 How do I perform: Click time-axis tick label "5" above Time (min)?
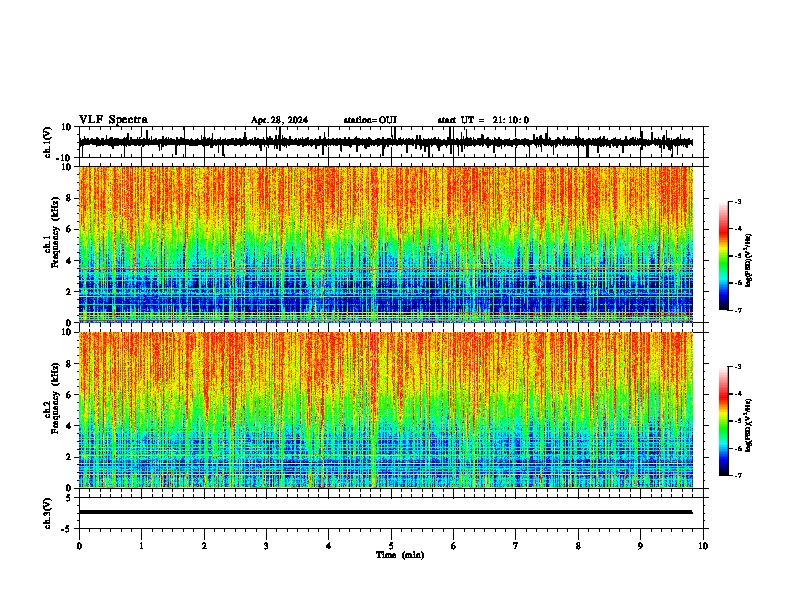click(x=391, y=546)
